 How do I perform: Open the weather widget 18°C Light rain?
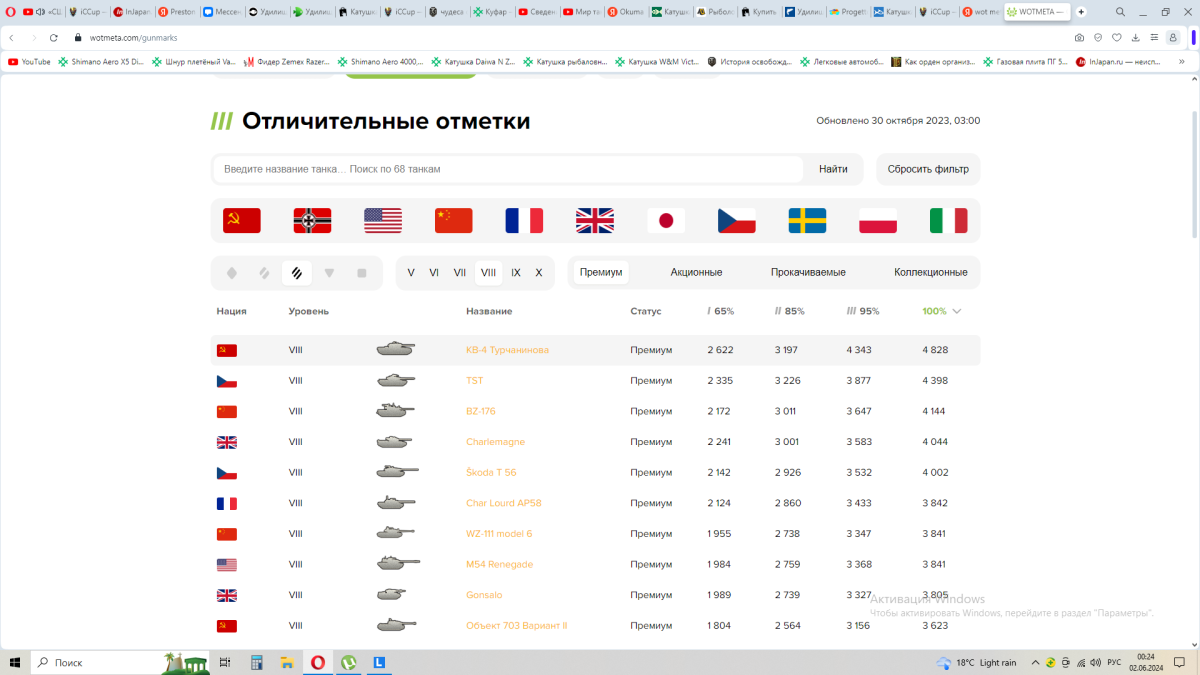(x=976, y=662)
